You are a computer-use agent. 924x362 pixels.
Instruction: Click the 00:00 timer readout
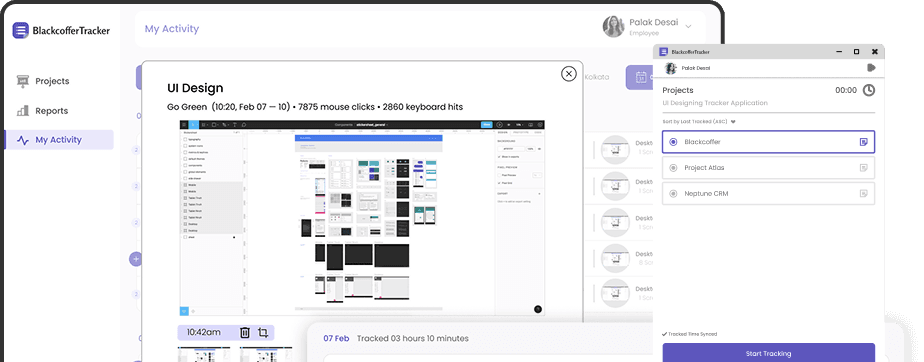[846, 90]
